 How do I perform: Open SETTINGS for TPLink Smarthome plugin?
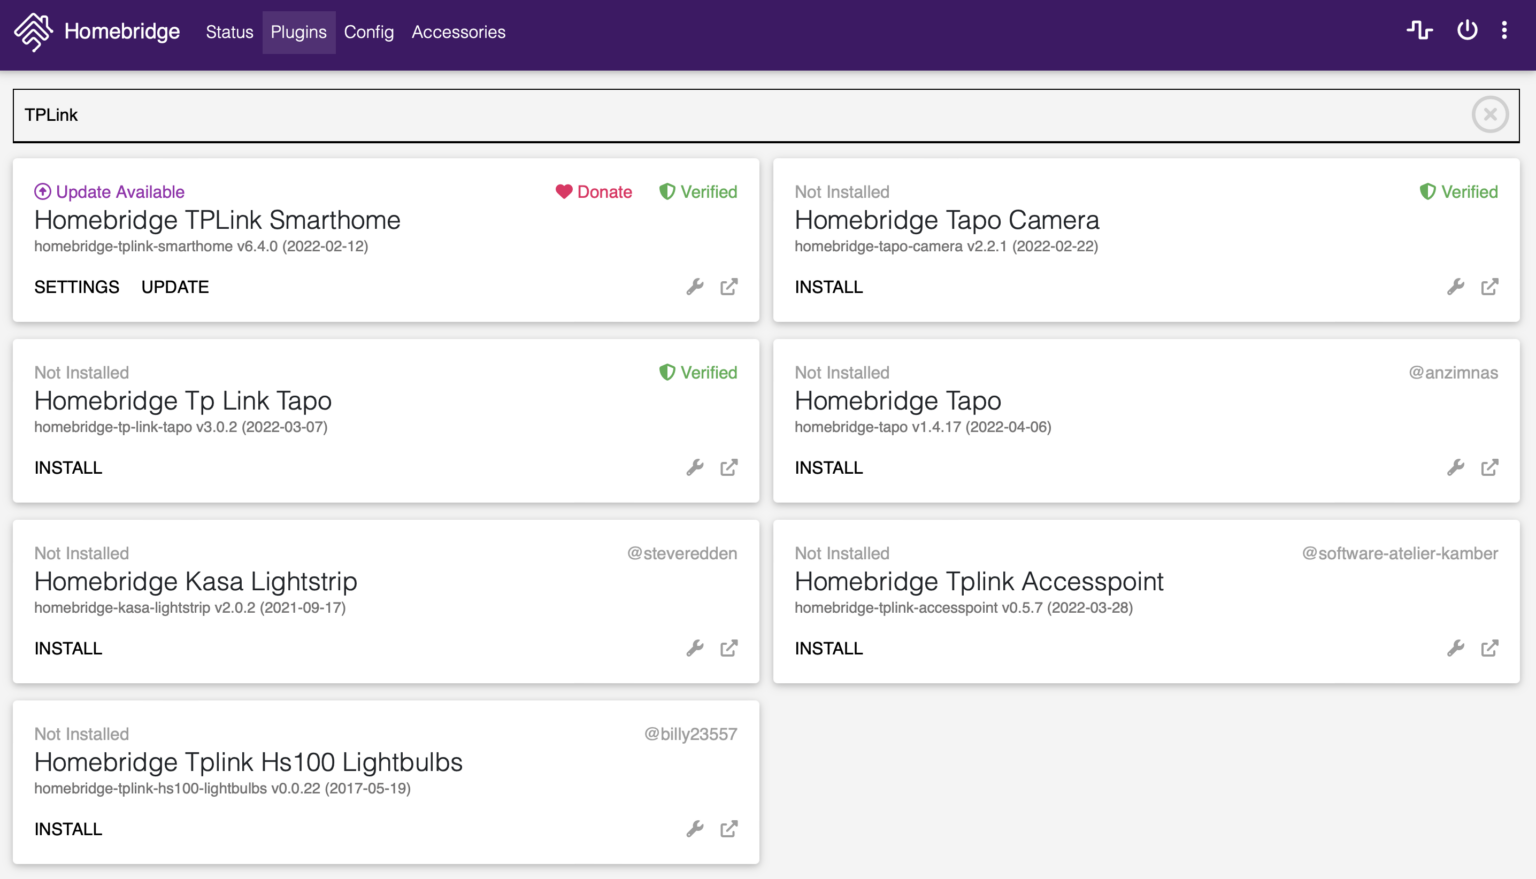(77, 287)
